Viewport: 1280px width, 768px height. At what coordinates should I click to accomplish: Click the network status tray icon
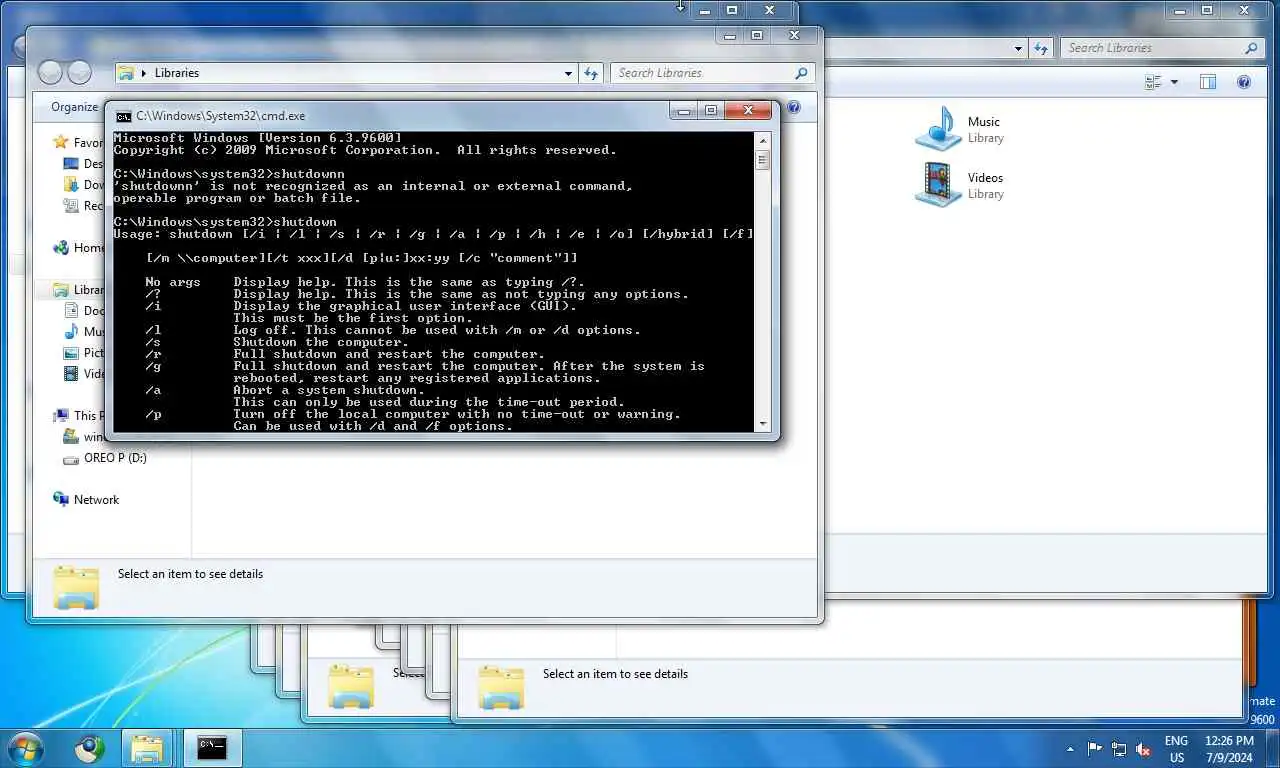[1119, 749]
